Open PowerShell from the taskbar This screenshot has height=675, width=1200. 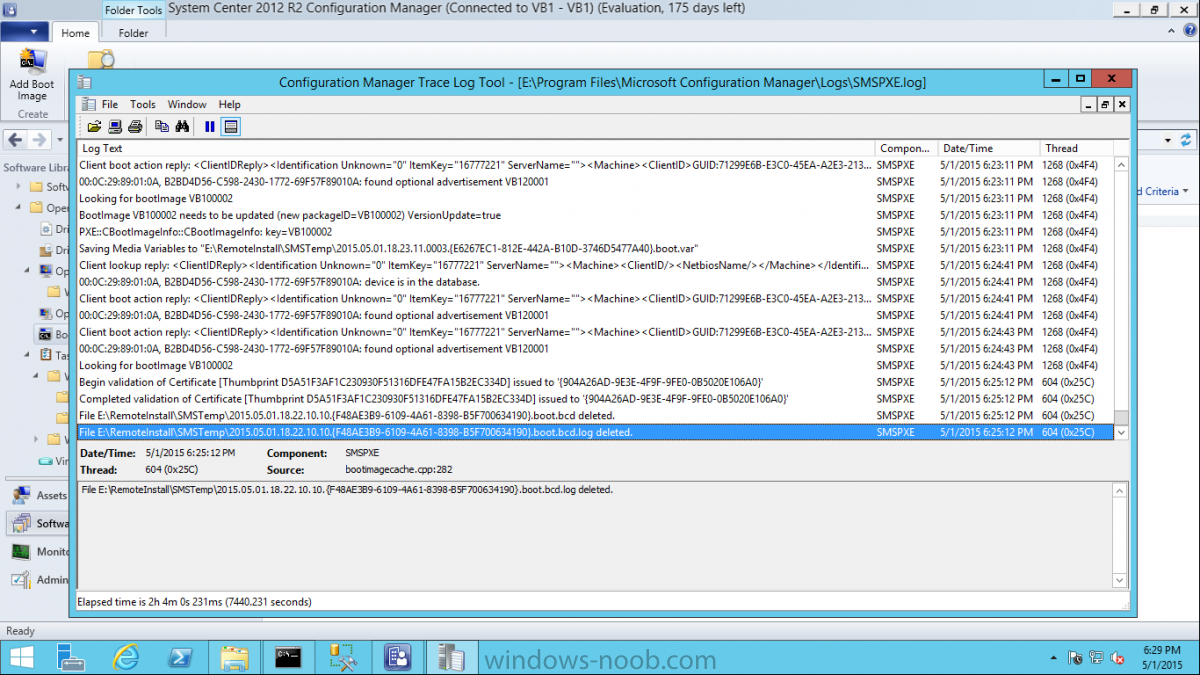[x=180, y=657]
